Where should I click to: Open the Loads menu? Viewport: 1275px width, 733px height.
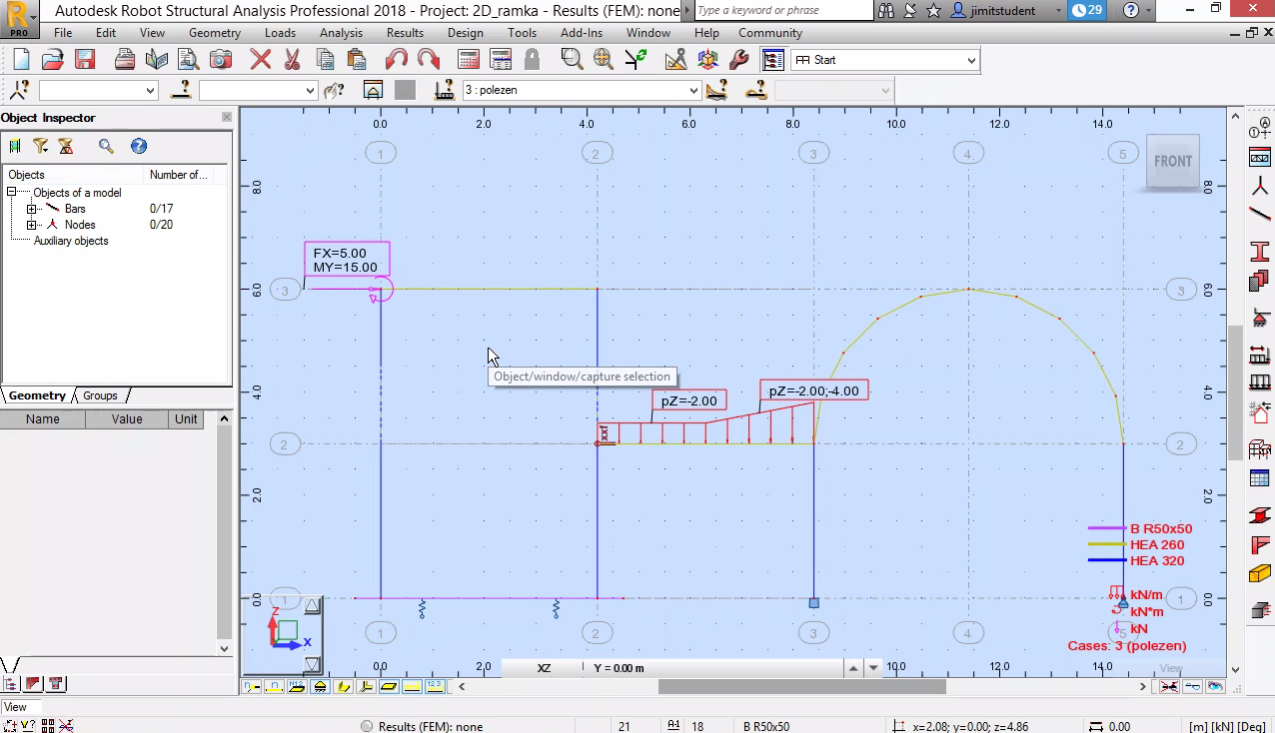[x=280, y=33]
